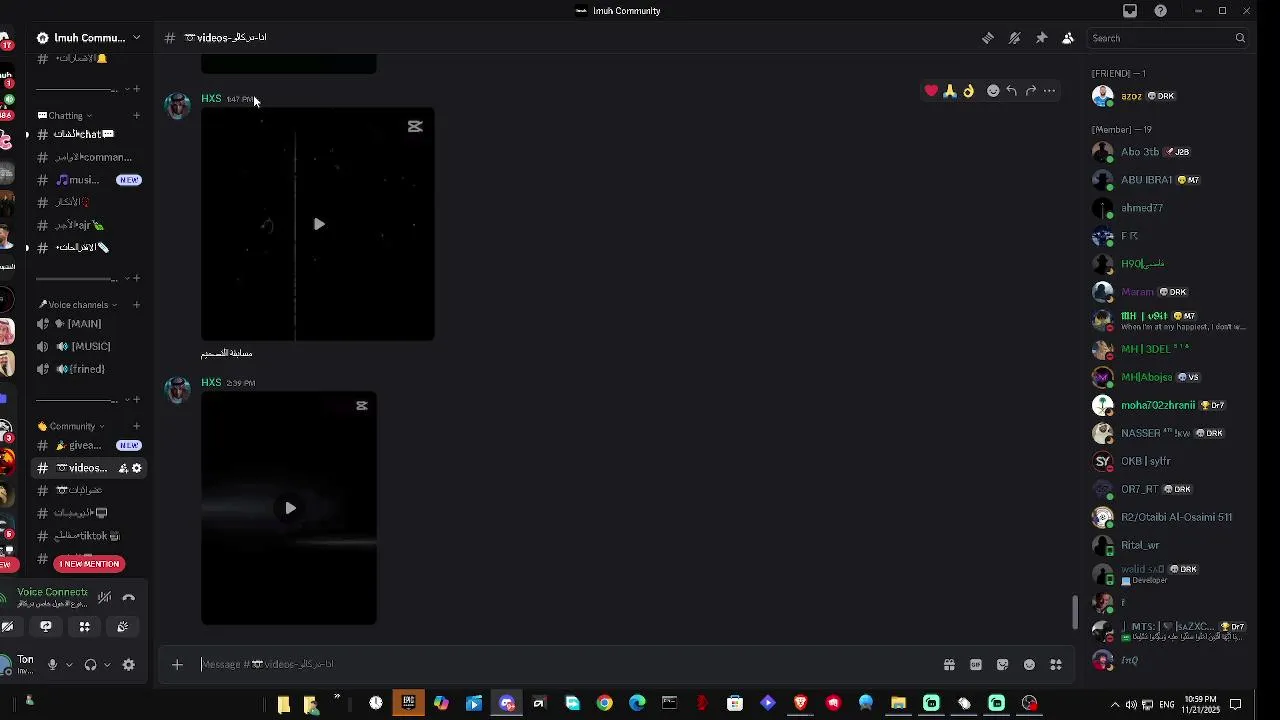The image size is (1280, 720).
Task: Open the microphone input options dropdown
Action: pos(69,665)
